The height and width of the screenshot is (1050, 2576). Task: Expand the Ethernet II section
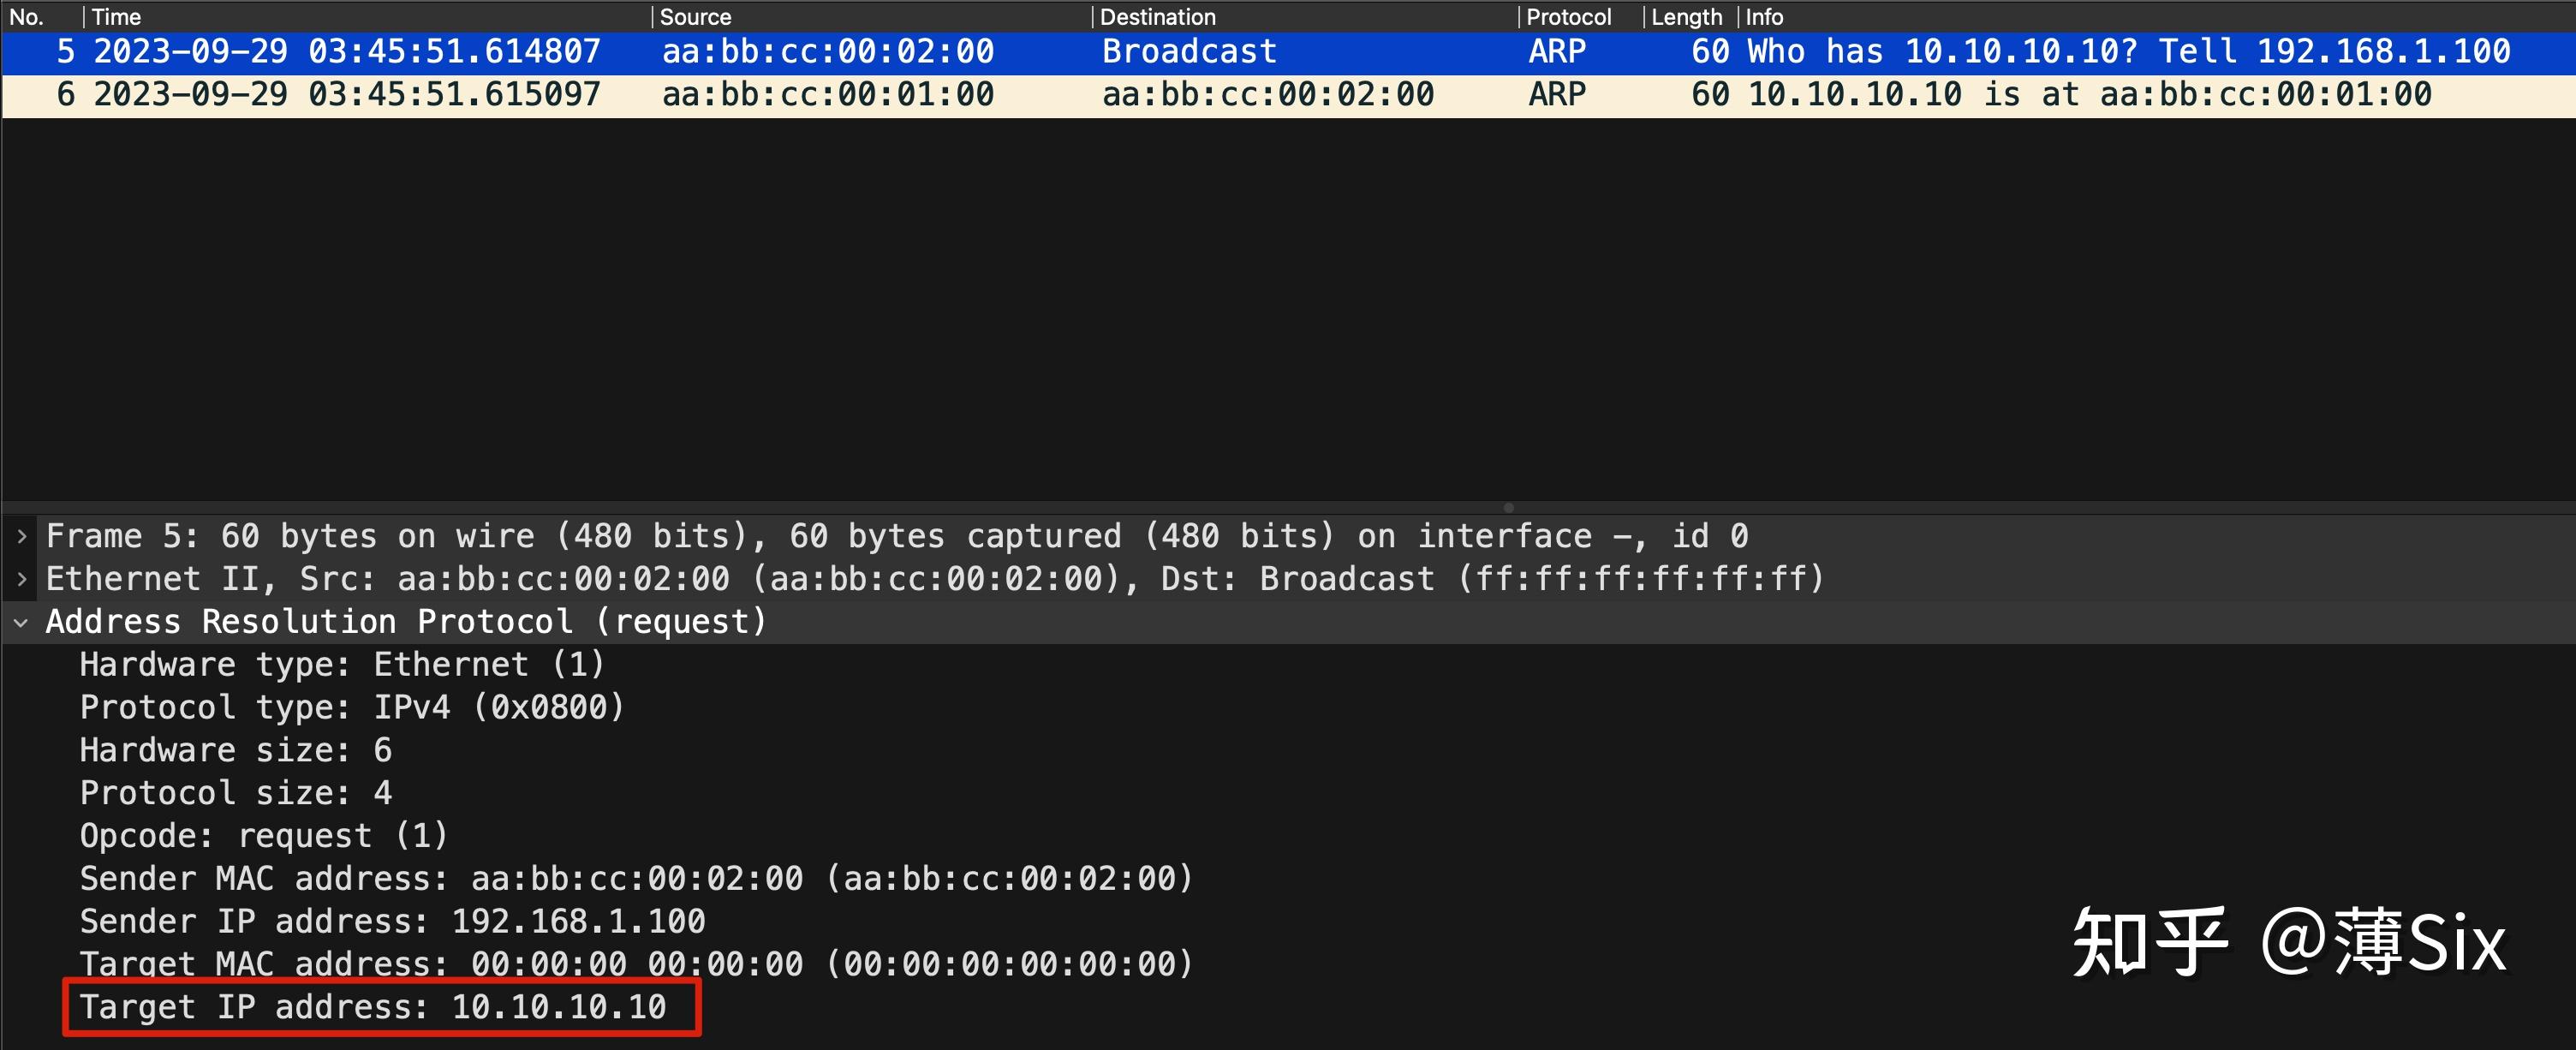tap(21, 579)
